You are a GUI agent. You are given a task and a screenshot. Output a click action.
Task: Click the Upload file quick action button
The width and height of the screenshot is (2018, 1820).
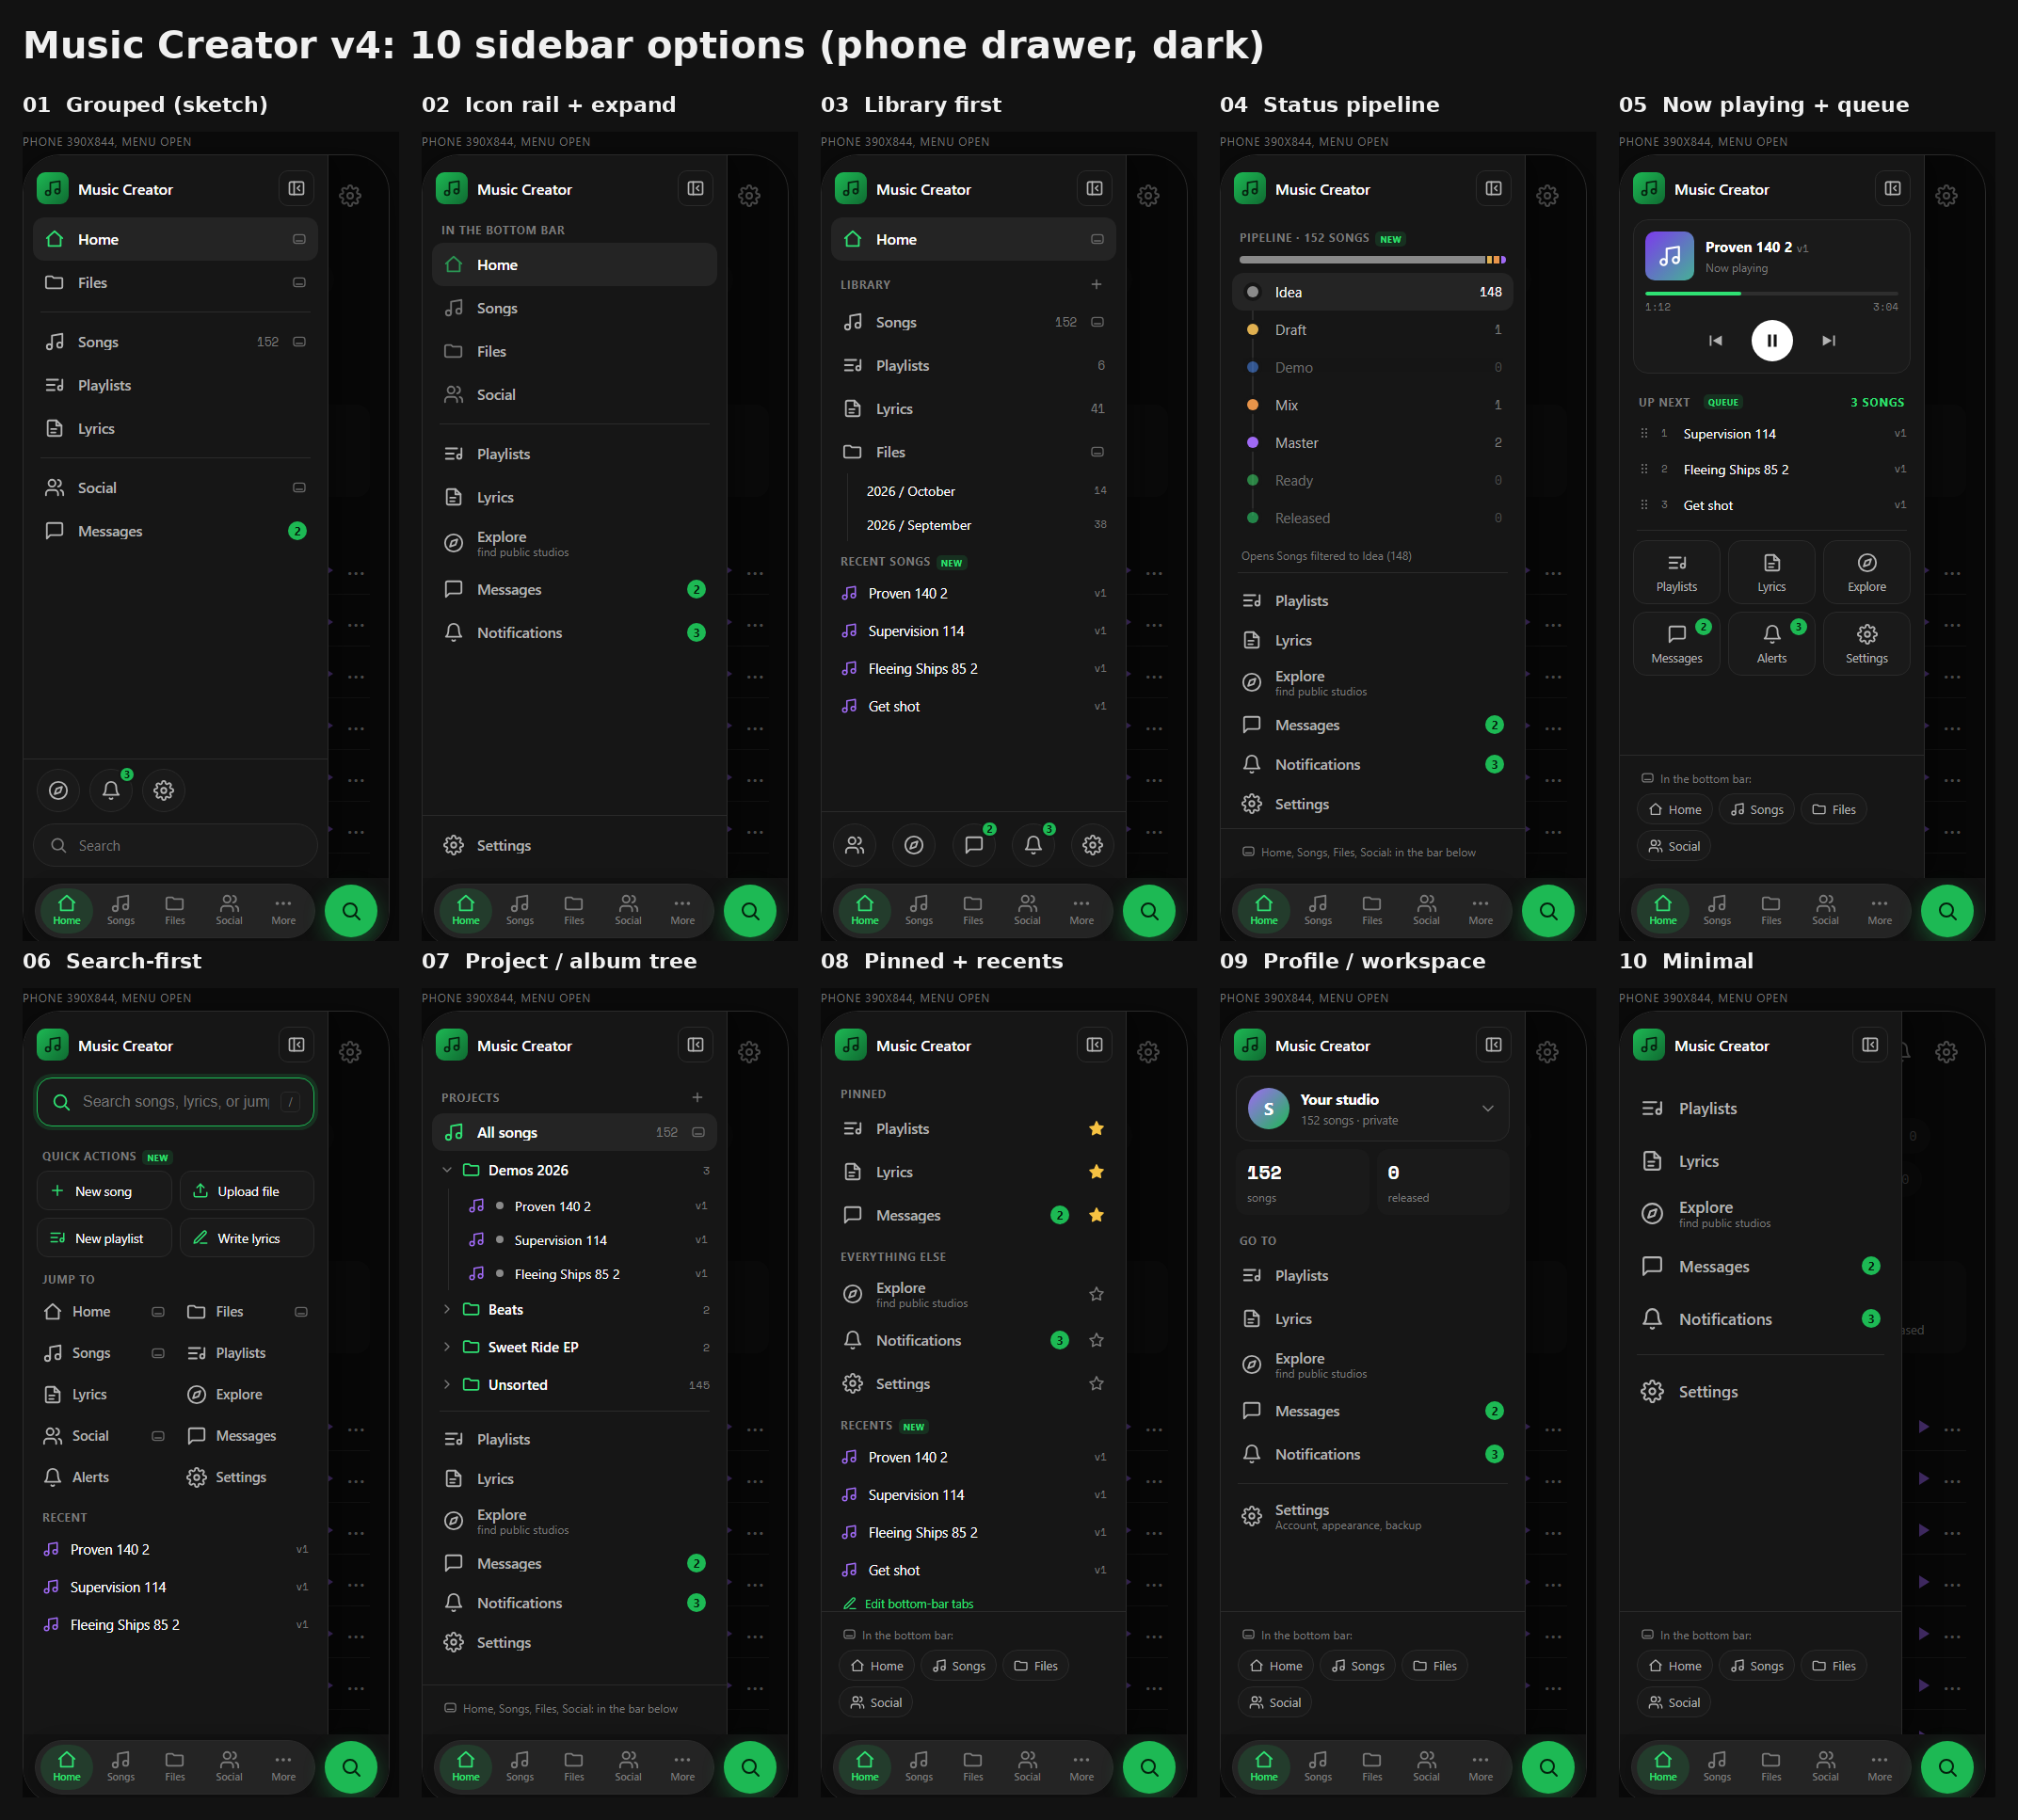[x=247, y=1191]
